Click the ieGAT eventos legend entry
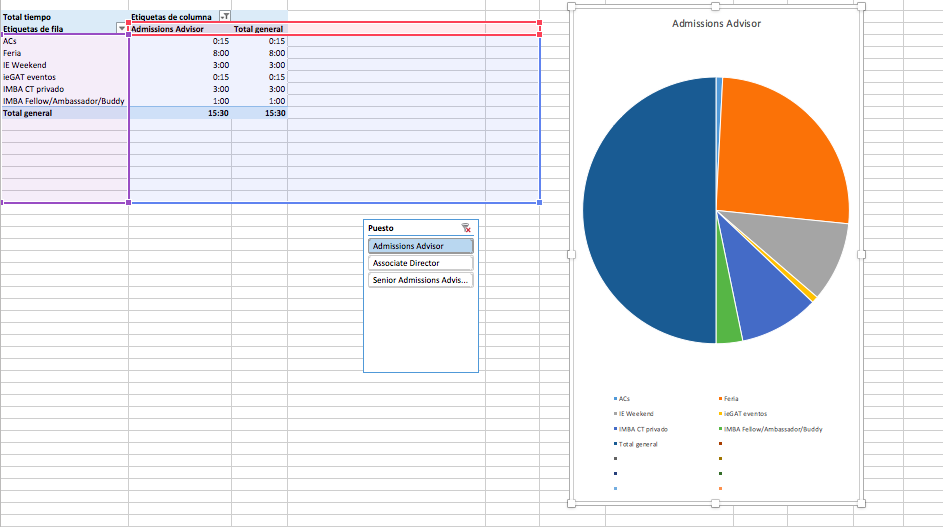 (743, 414)
